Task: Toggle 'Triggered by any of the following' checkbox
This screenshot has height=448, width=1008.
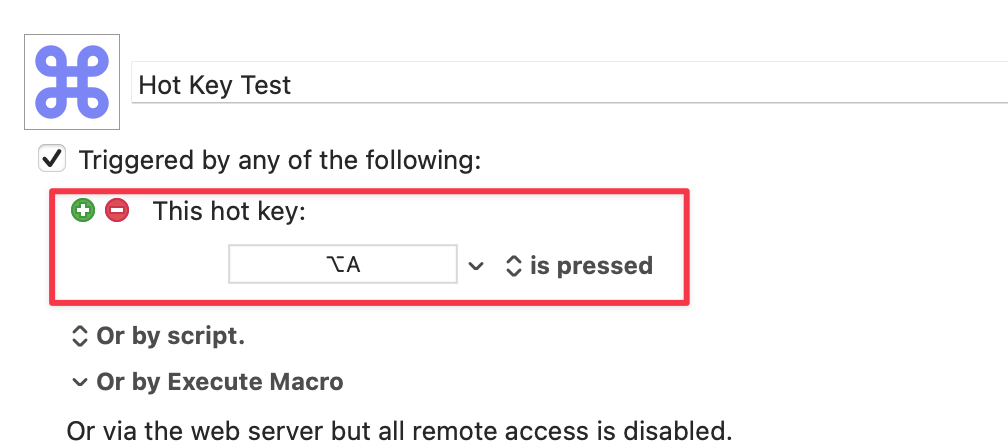Action: tap(51, 159)
